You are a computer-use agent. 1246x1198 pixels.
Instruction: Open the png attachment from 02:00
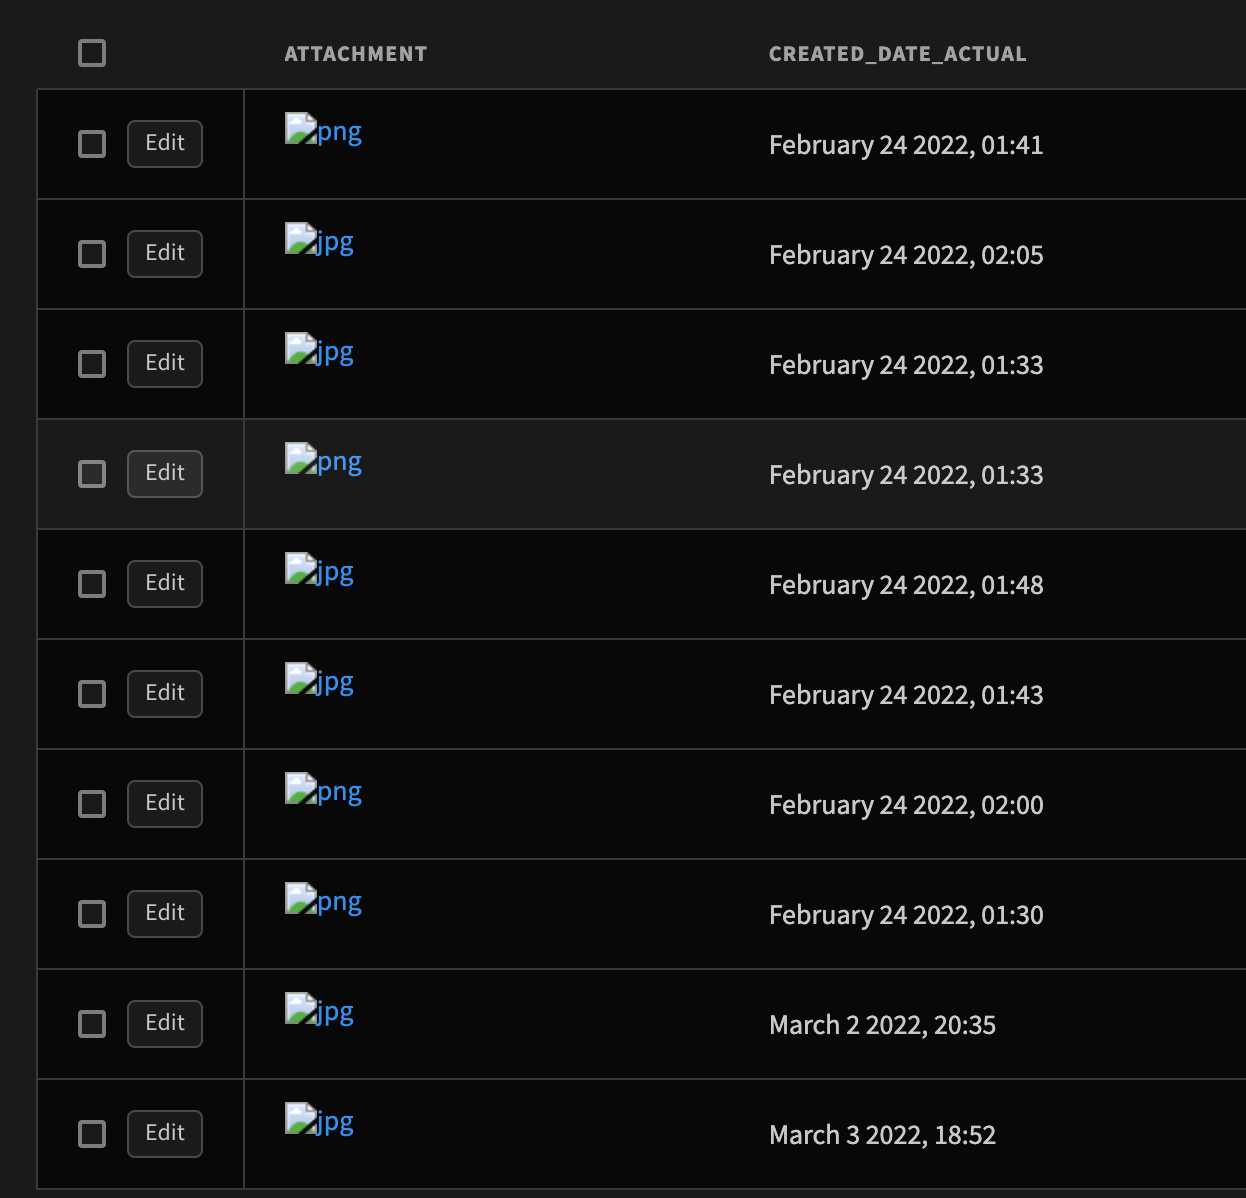click(323, 791)
